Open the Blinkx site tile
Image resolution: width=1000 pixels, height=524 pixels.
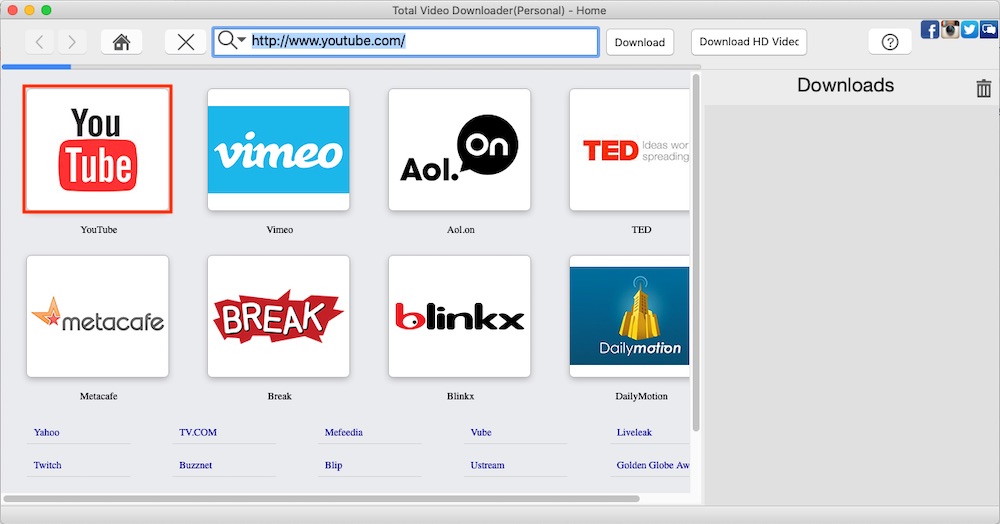[459, 316]
